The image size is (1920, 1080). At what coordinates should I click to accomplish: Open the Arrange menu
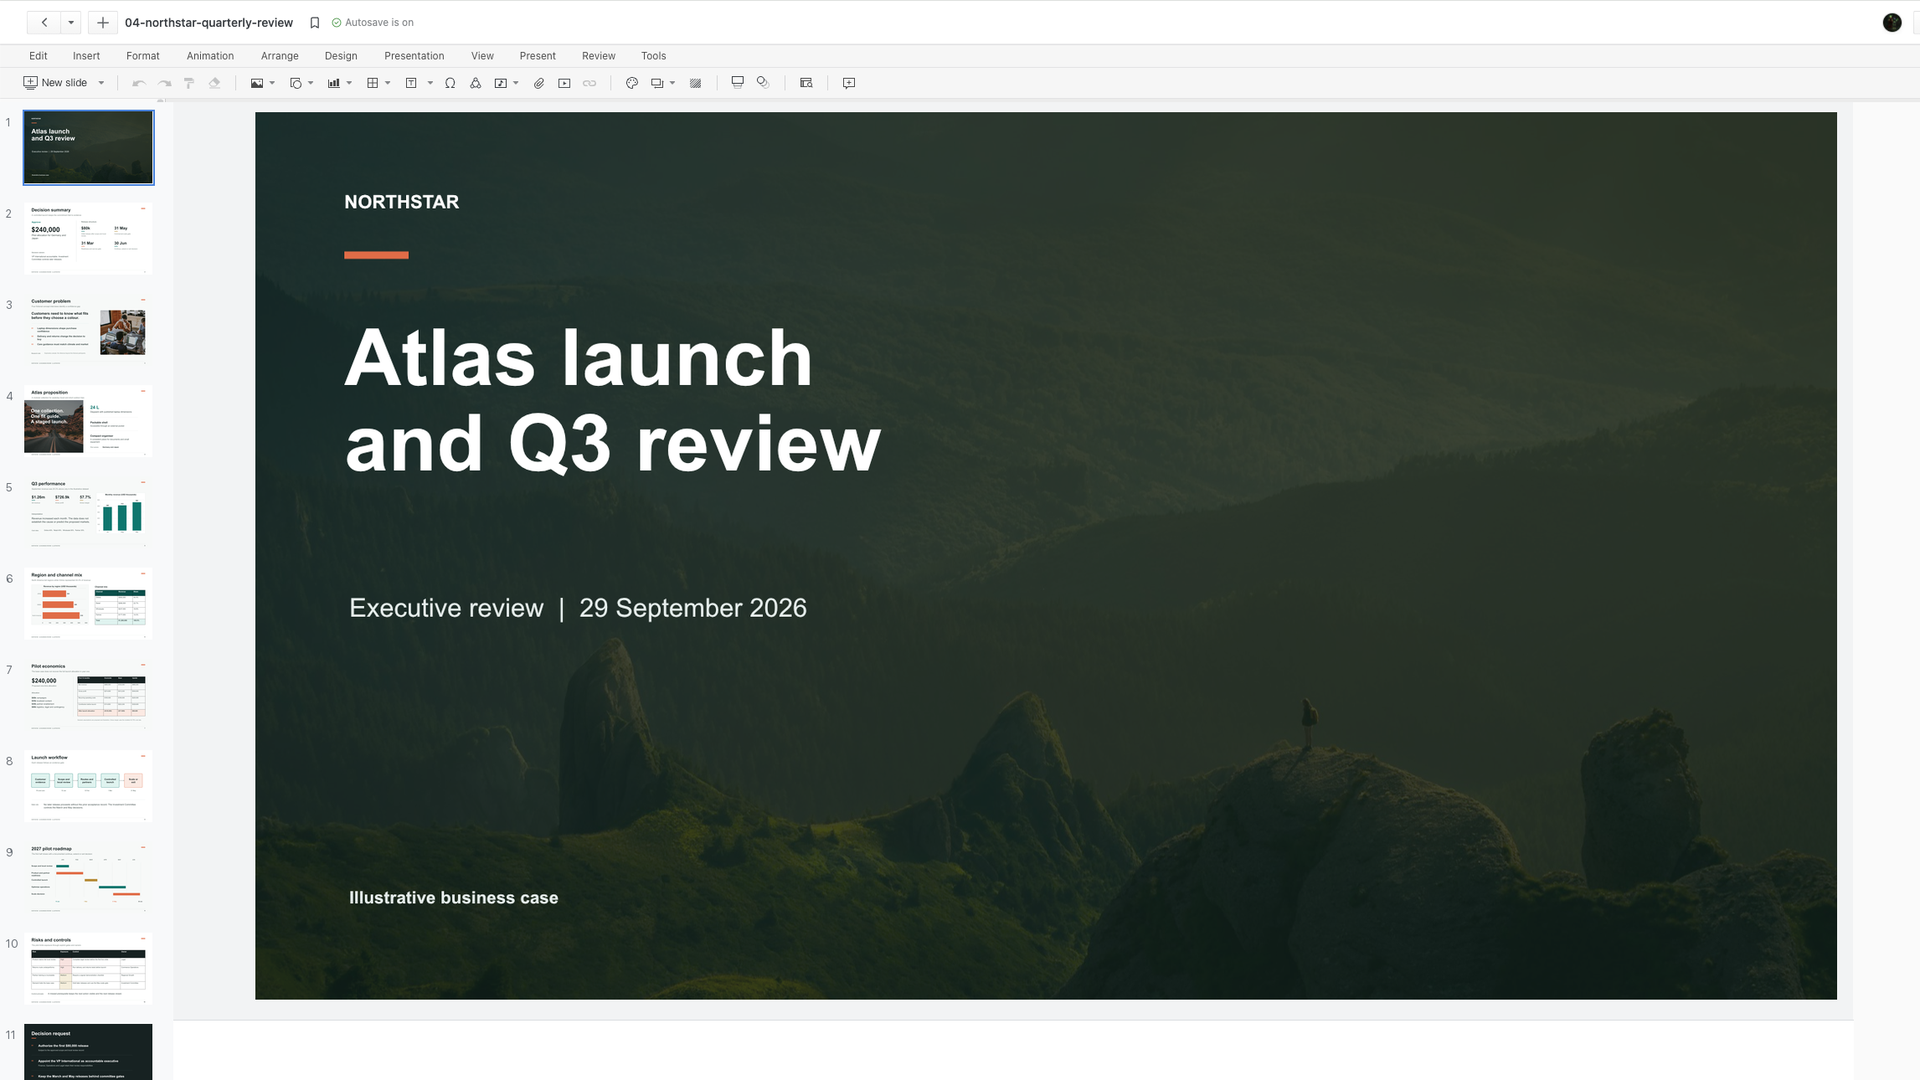280,56
